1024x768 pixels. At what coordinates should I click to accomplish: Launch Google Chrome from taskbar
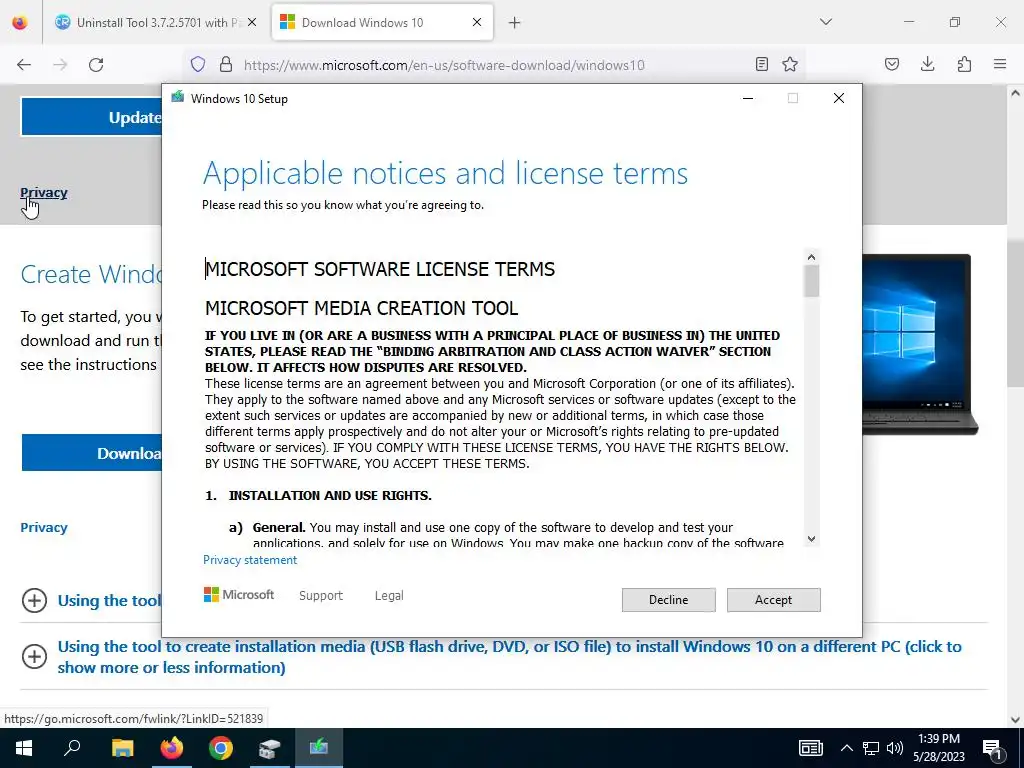click(221, 748)
